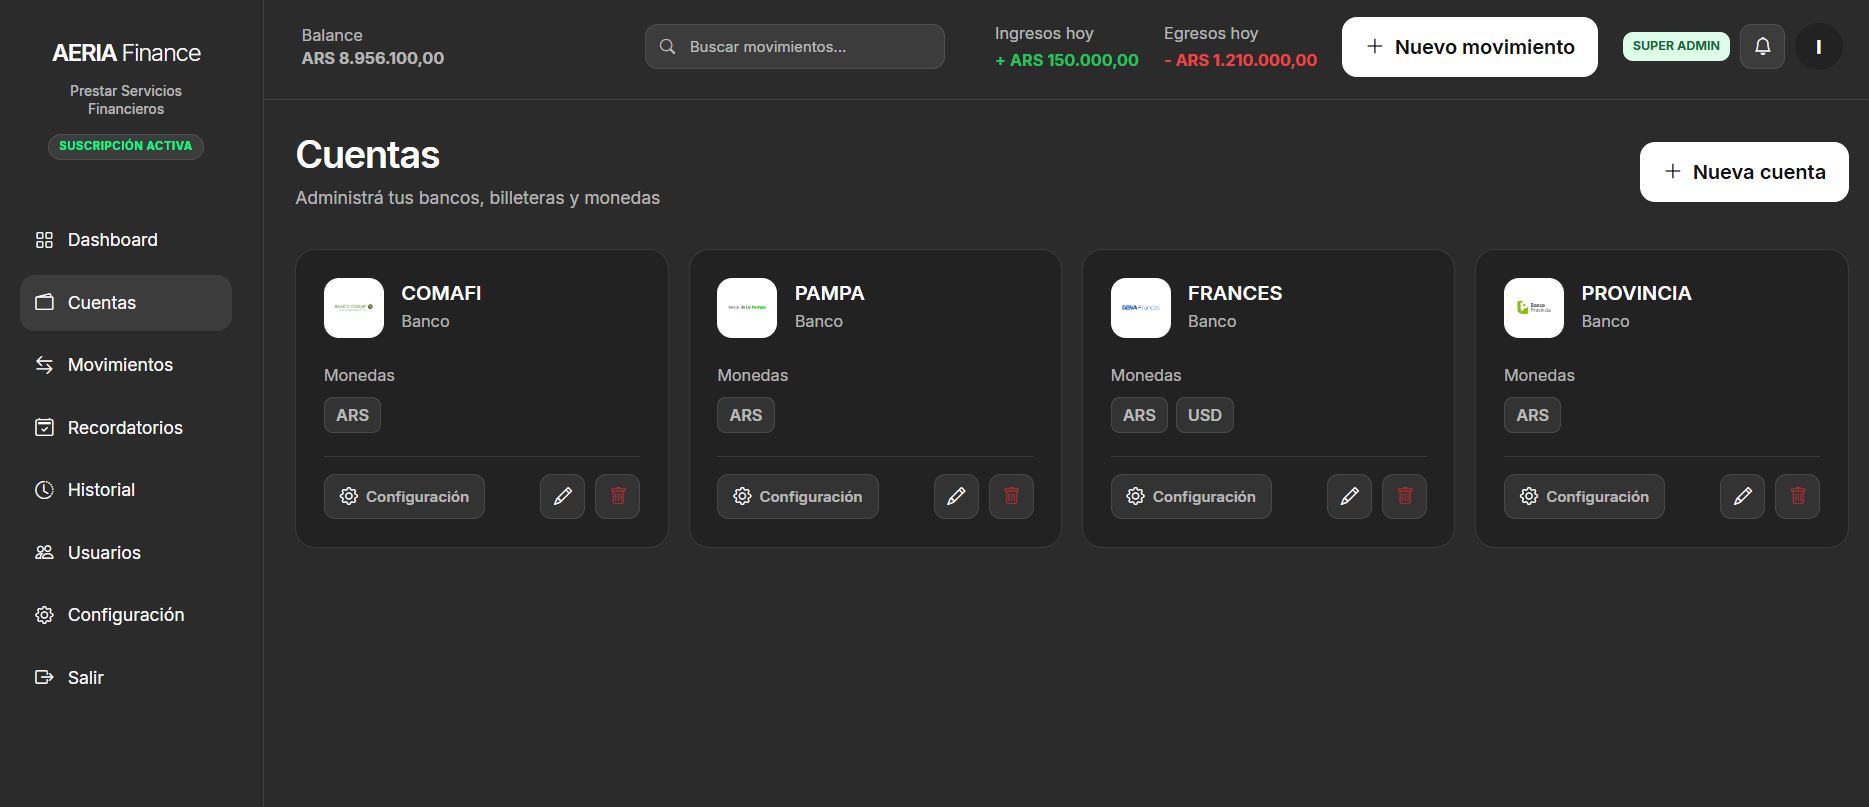Click the AERIA Finance logo text
The image size is (1869, 807).
pyautogui.click(x=126, y=53)
